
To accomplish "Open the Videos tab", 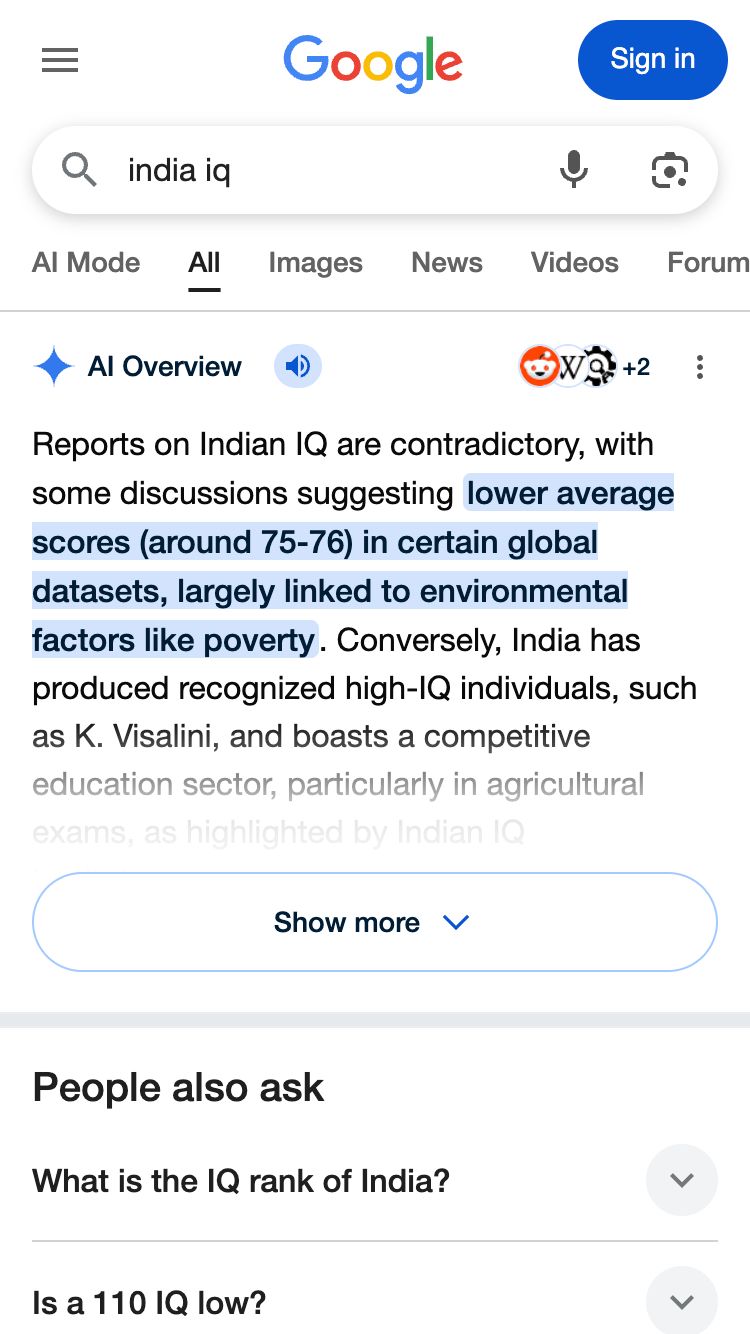I will (574, 263).
